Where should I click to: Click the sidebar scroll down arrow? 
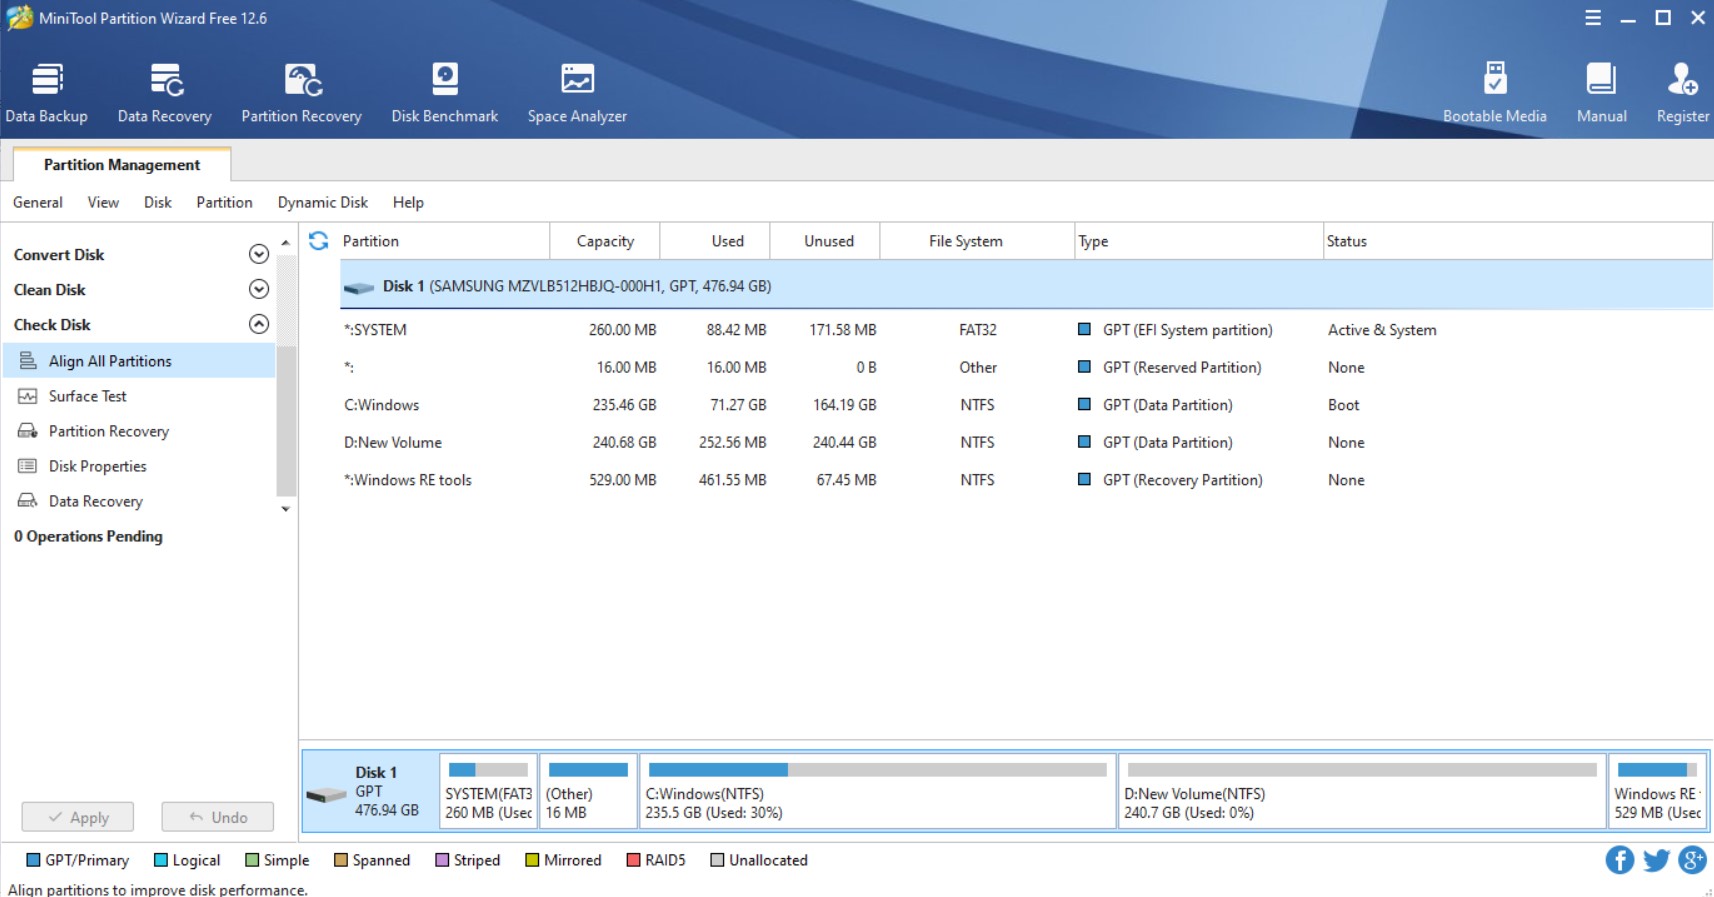(286, 509)
